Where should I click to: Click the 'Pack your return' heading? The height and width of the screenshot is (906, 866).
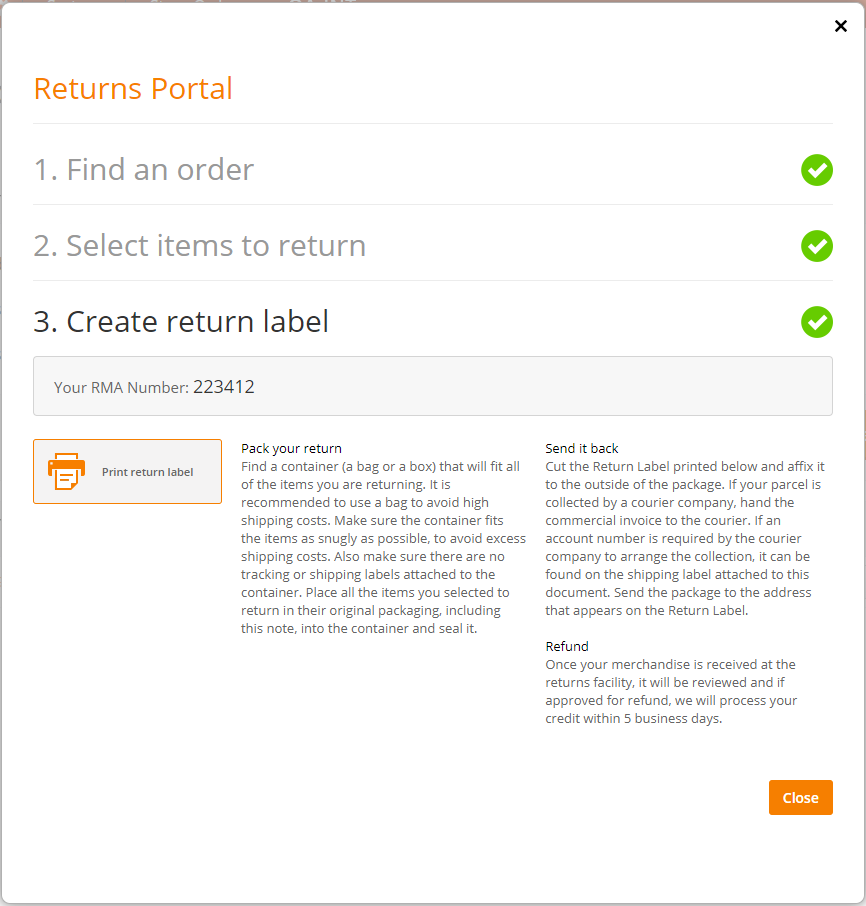tap(291, 448)
